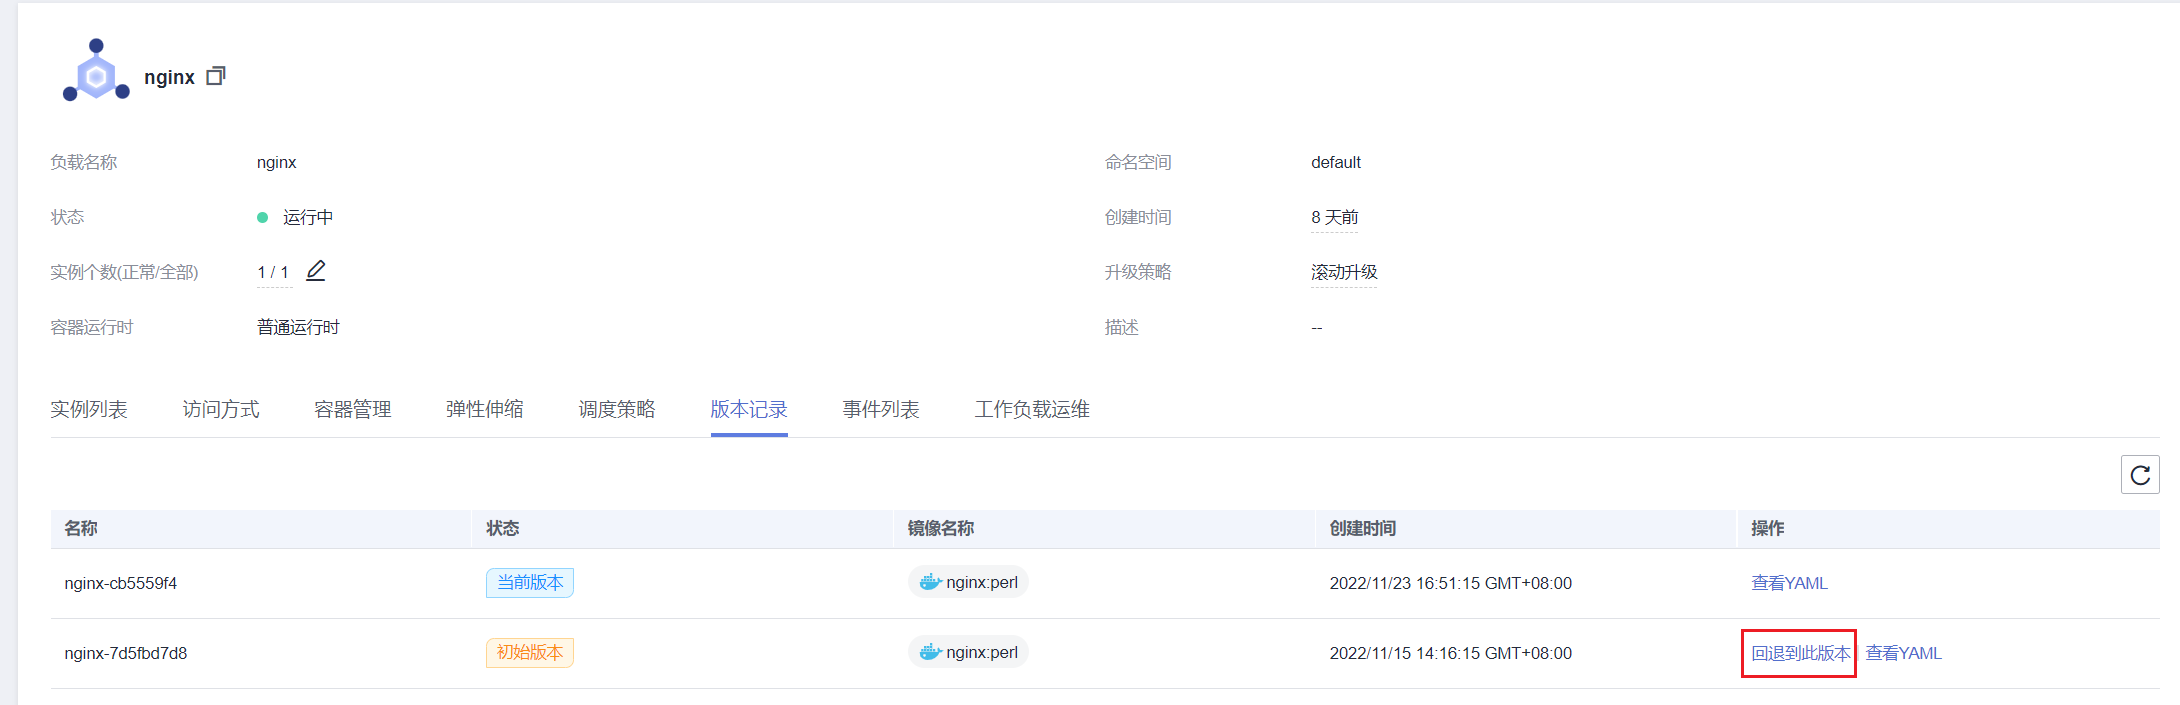Refresh the version record list
The image size is (2180, 705).
[x=2140, y=475]
